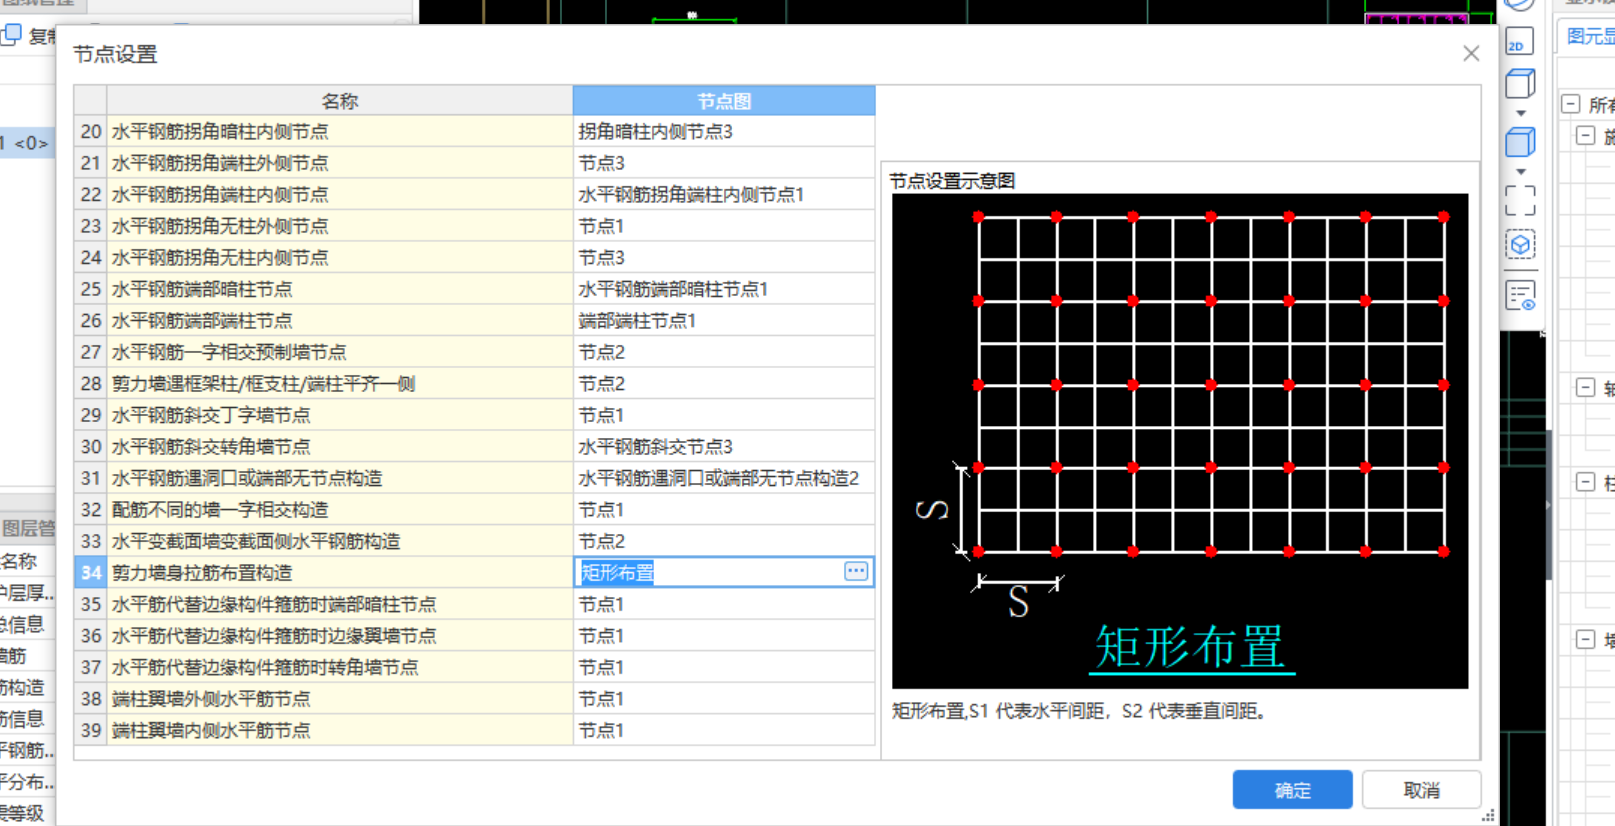Click the 节点图 column header
The image size is (1615, 826).
pyautogui.click(x=724, y=101)
